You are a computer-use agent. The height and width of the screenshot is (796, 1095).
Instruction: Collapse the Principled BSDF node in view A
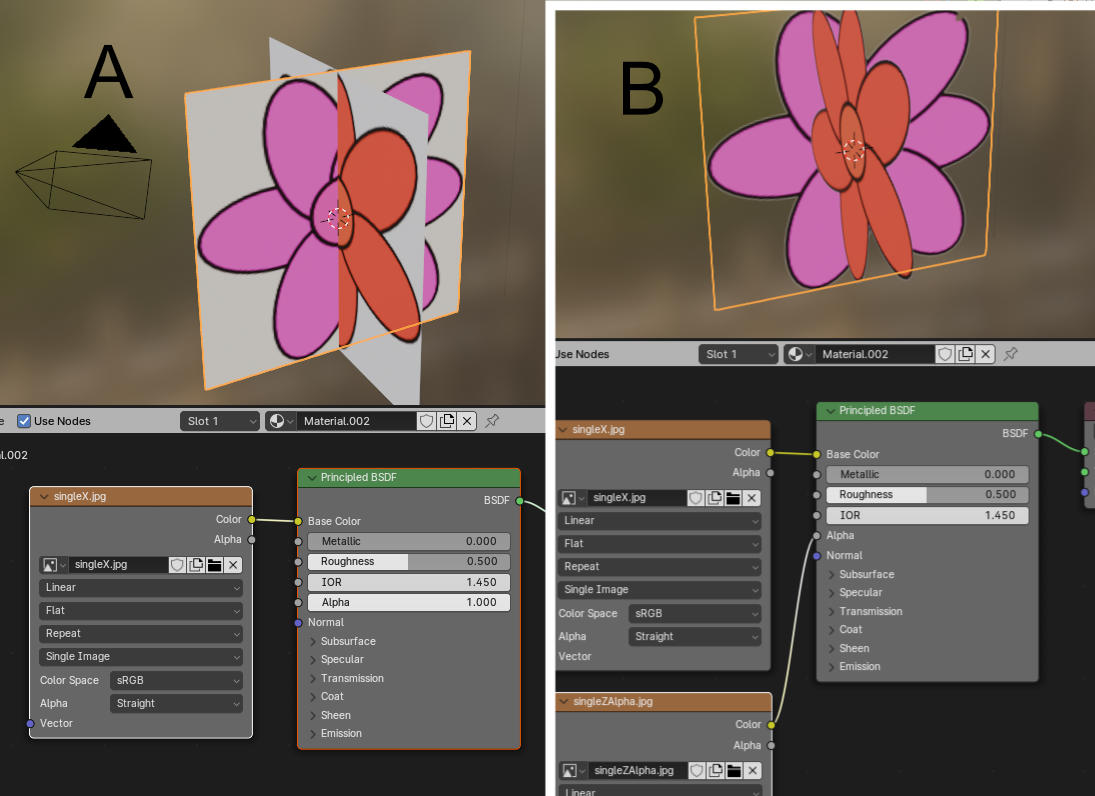click(311, 478)
